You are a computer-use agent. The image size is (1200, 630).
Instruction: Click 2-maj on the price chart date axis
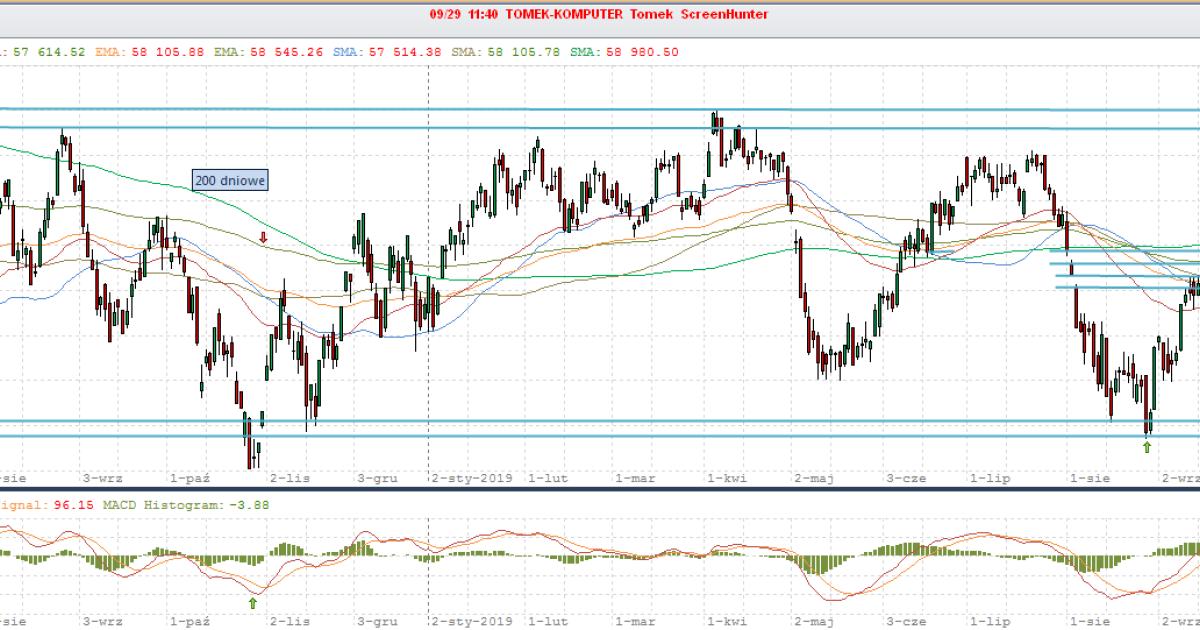click(814, 478)
